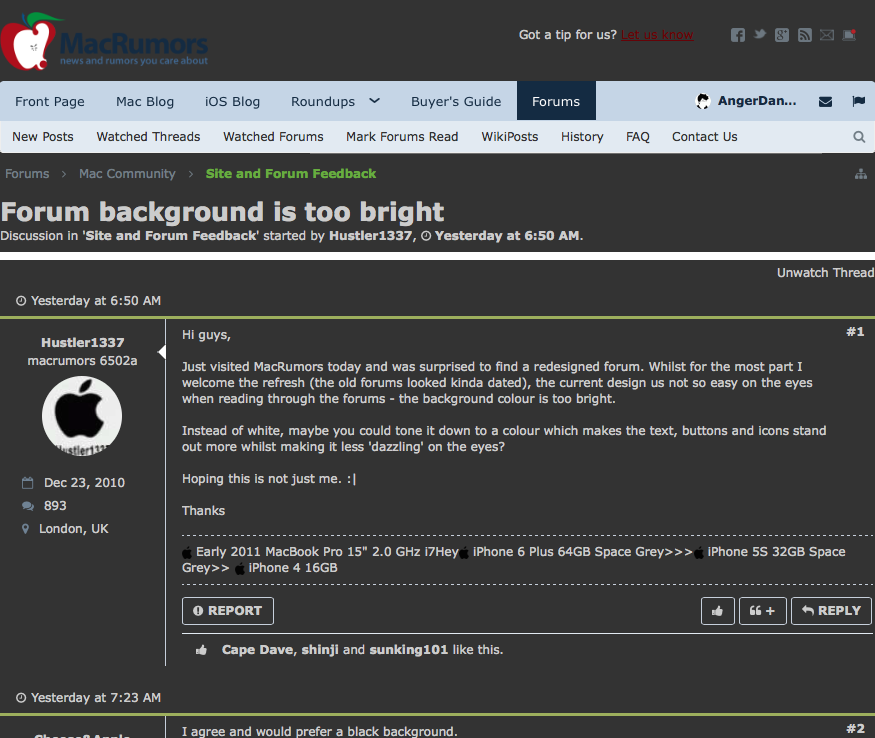Like post #1 with the thumbs-up button
This screenshot has height=738, width=875.
point(718,611)
